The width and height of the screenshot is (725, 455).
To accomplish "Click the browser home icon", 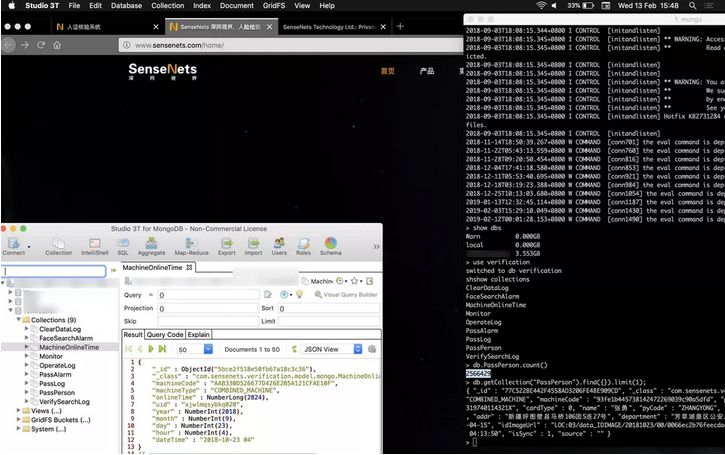I will (x=57, y=45).
